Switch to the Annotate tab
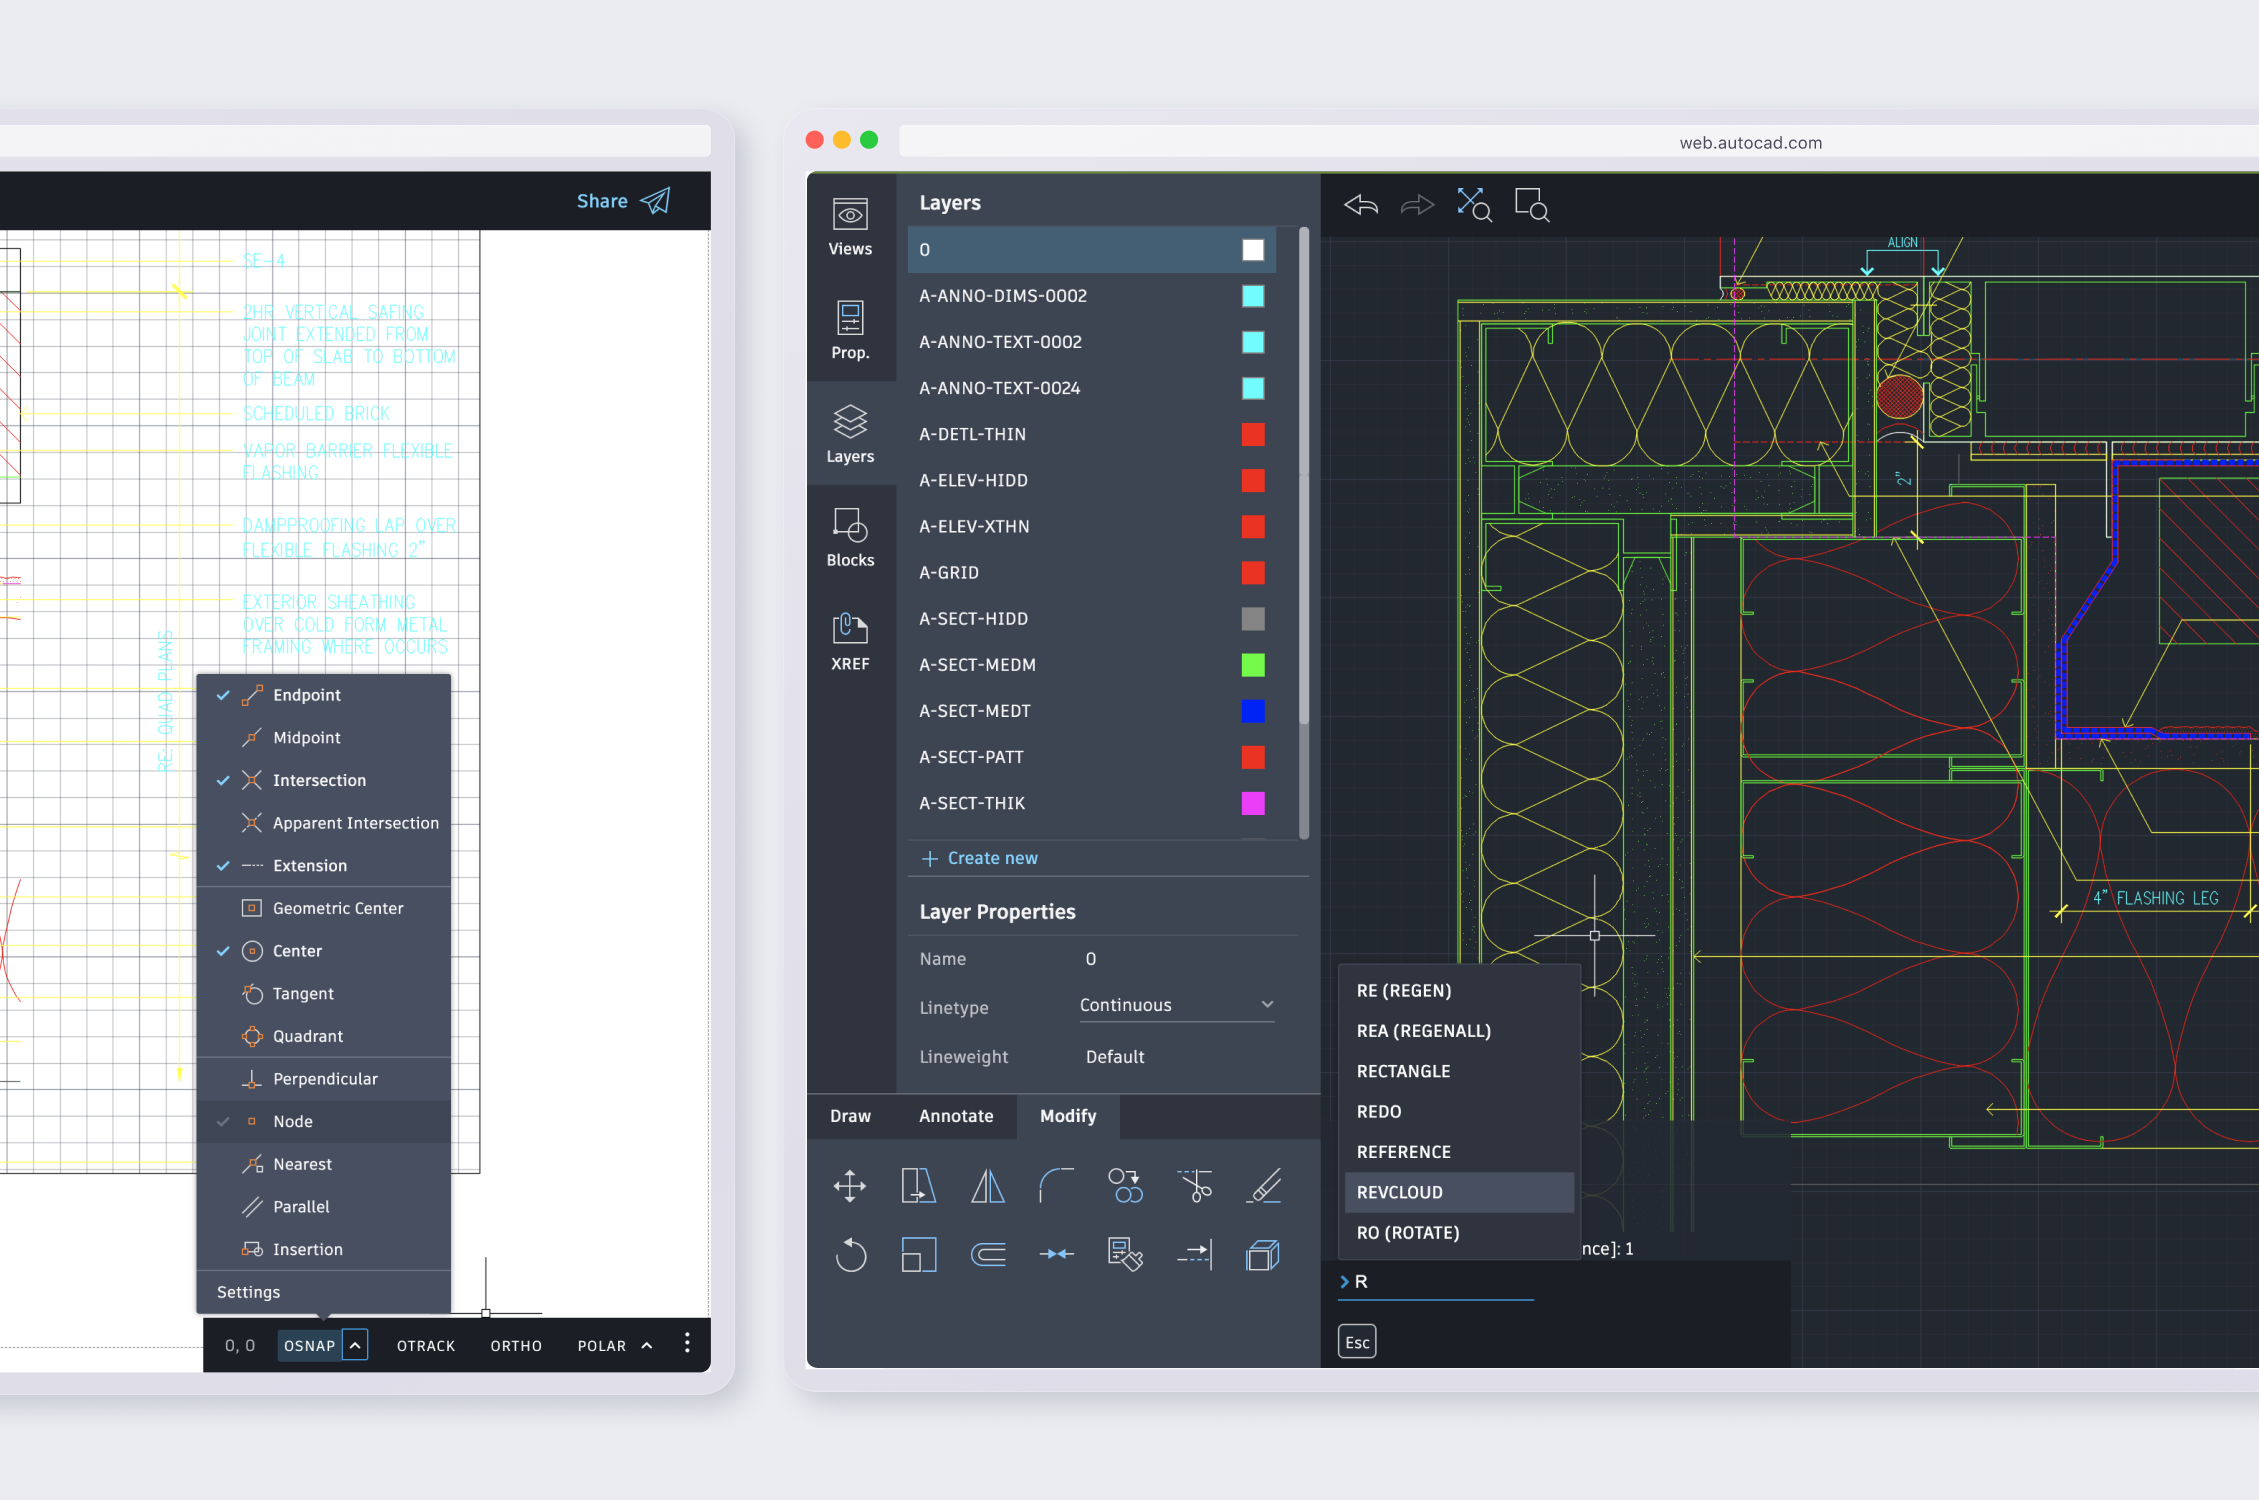 click(x=956, y=1116)
